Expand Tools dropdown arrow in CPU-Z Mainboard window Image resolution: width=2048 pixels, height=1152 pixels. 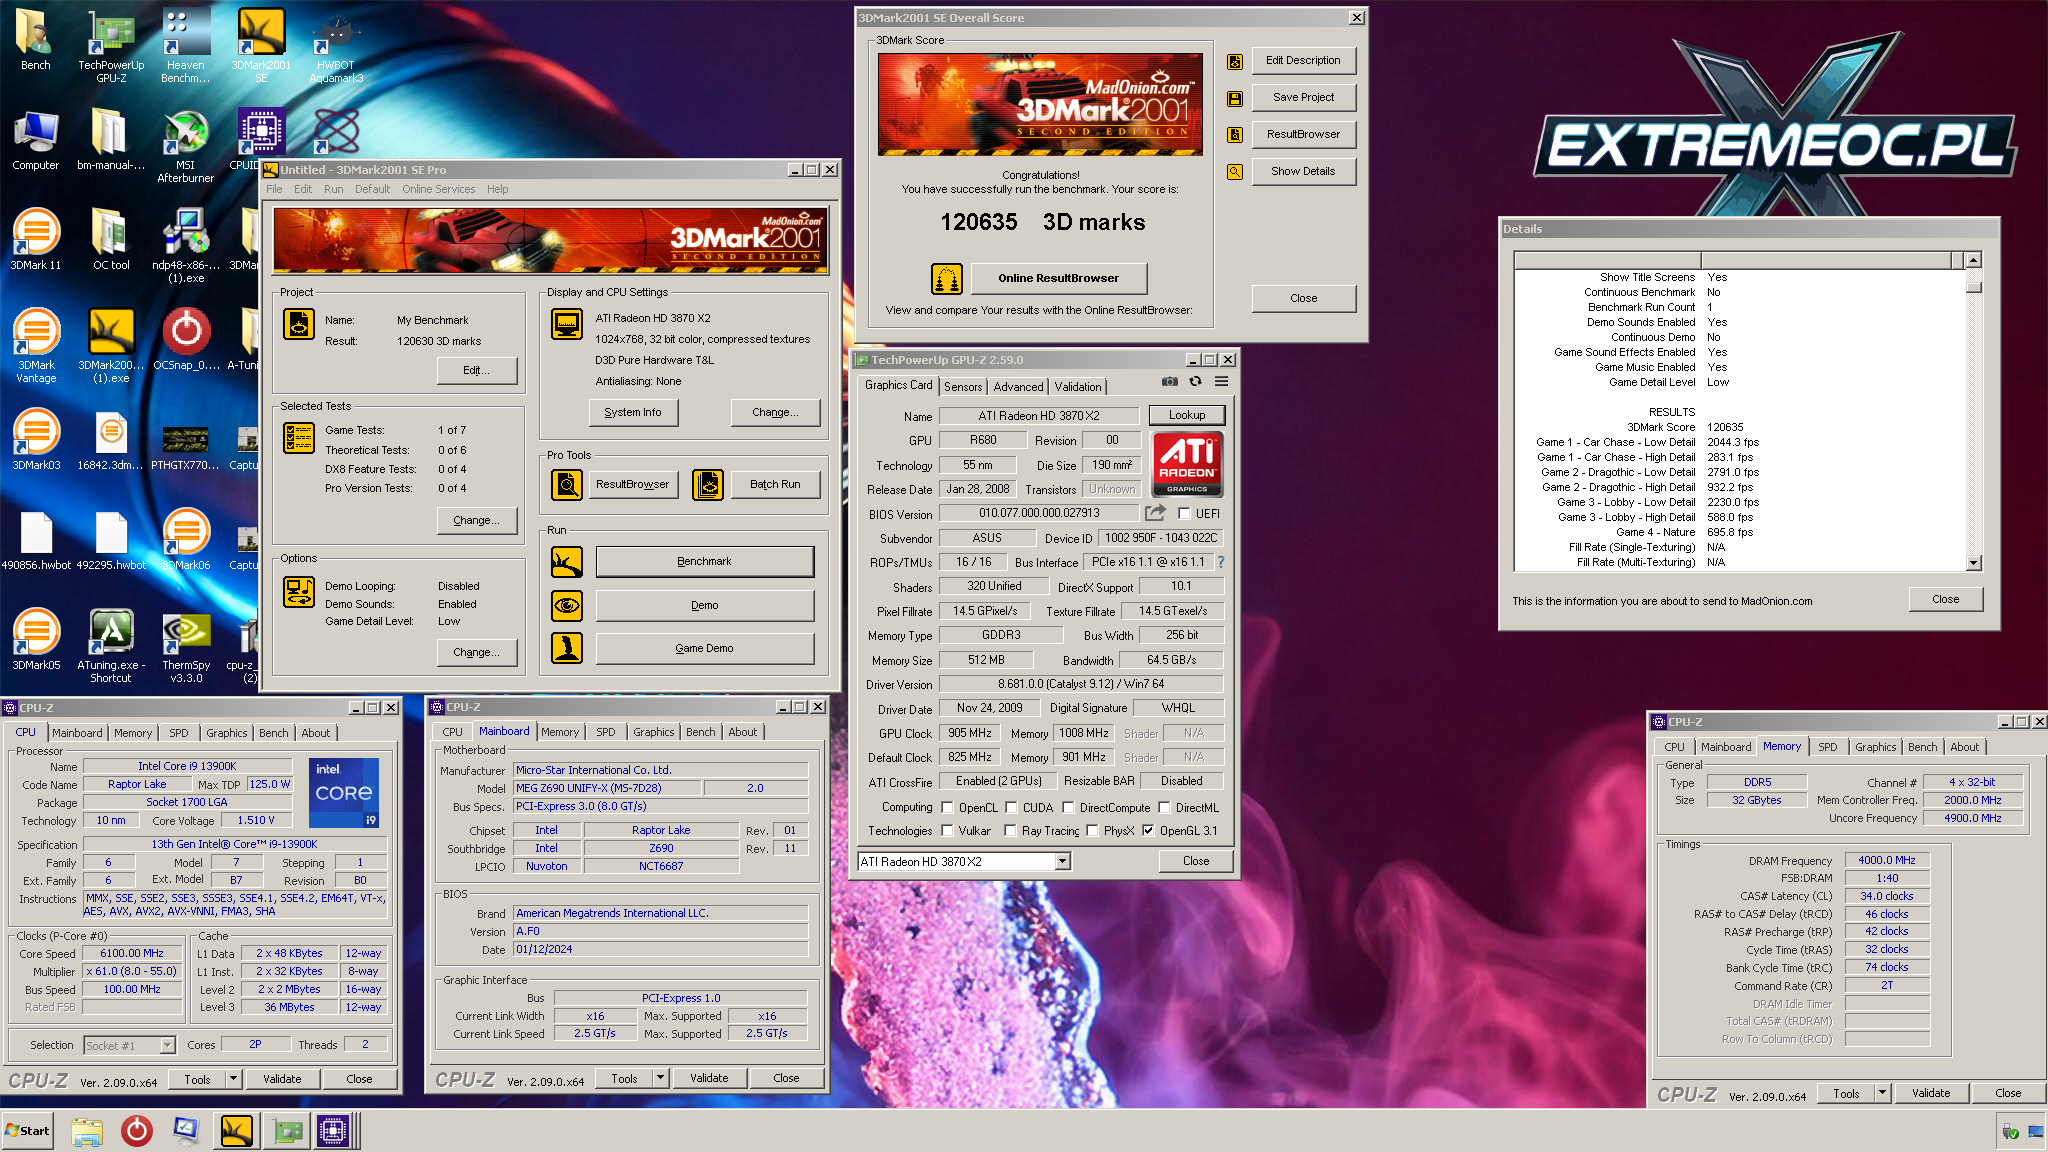pos(660,1078)
